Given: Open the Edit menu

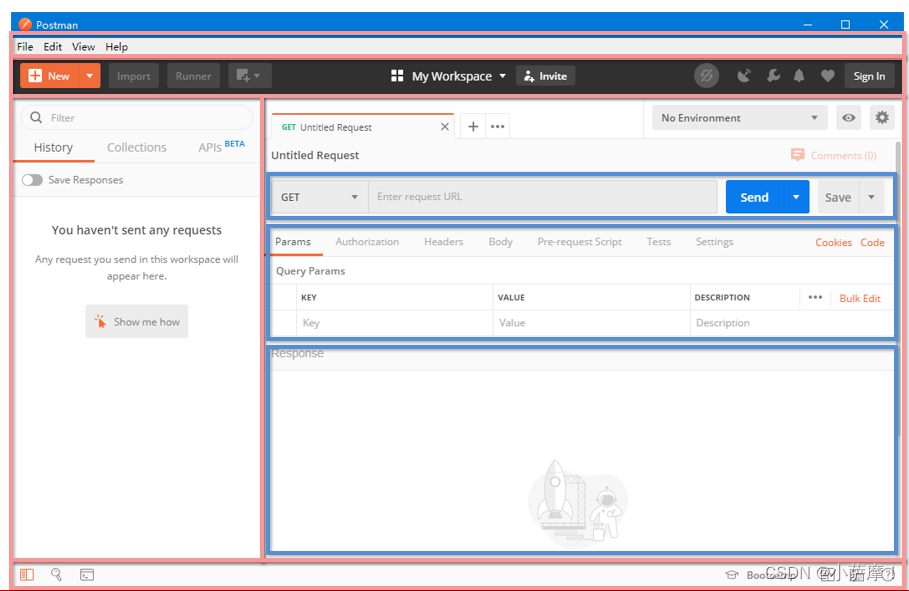Looking at the screenshot, I should pos(53,47).
